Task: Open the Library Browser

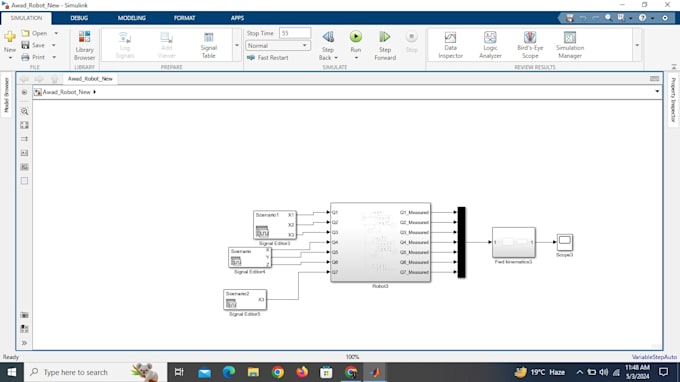Action: [x=85, y=45]
